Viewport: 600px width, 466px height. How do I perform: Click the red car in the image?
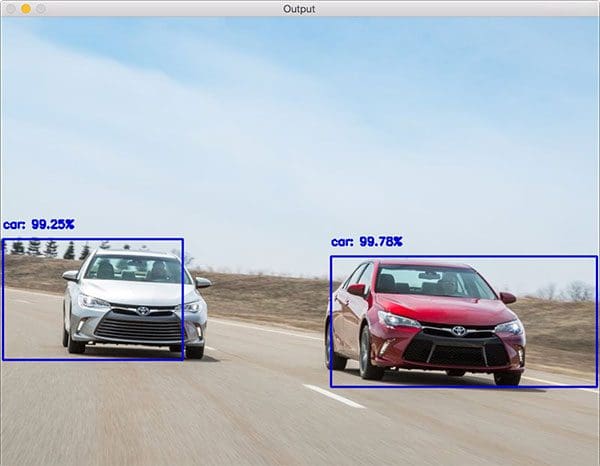pos(426,322)
